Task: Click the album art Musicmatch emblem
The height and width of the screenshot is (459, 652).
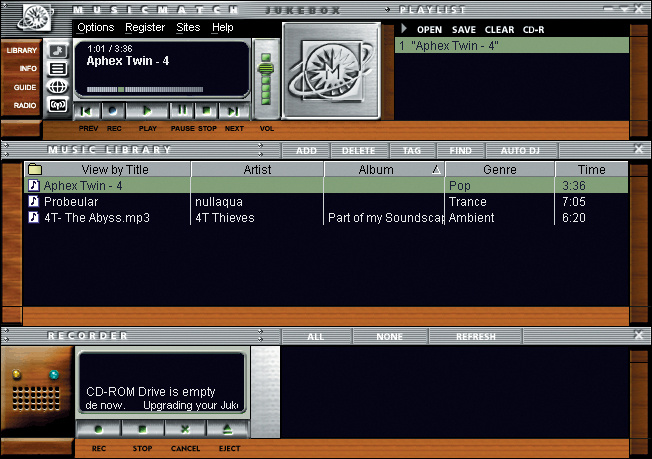Action: pyautogui.click(x=331, y=71)
